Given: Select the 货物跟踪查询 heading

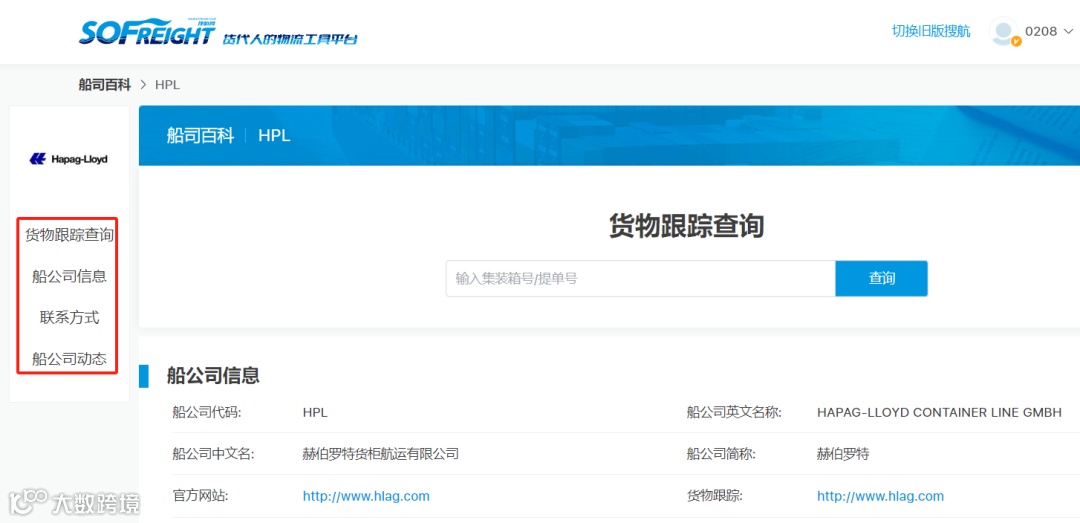Looking at the screenshot, I should [687, 226].
